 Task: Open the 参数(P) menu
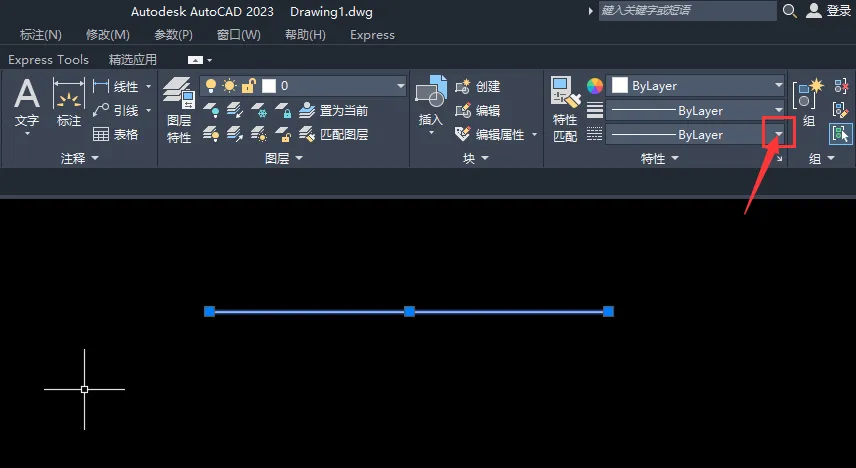point(173,34)
